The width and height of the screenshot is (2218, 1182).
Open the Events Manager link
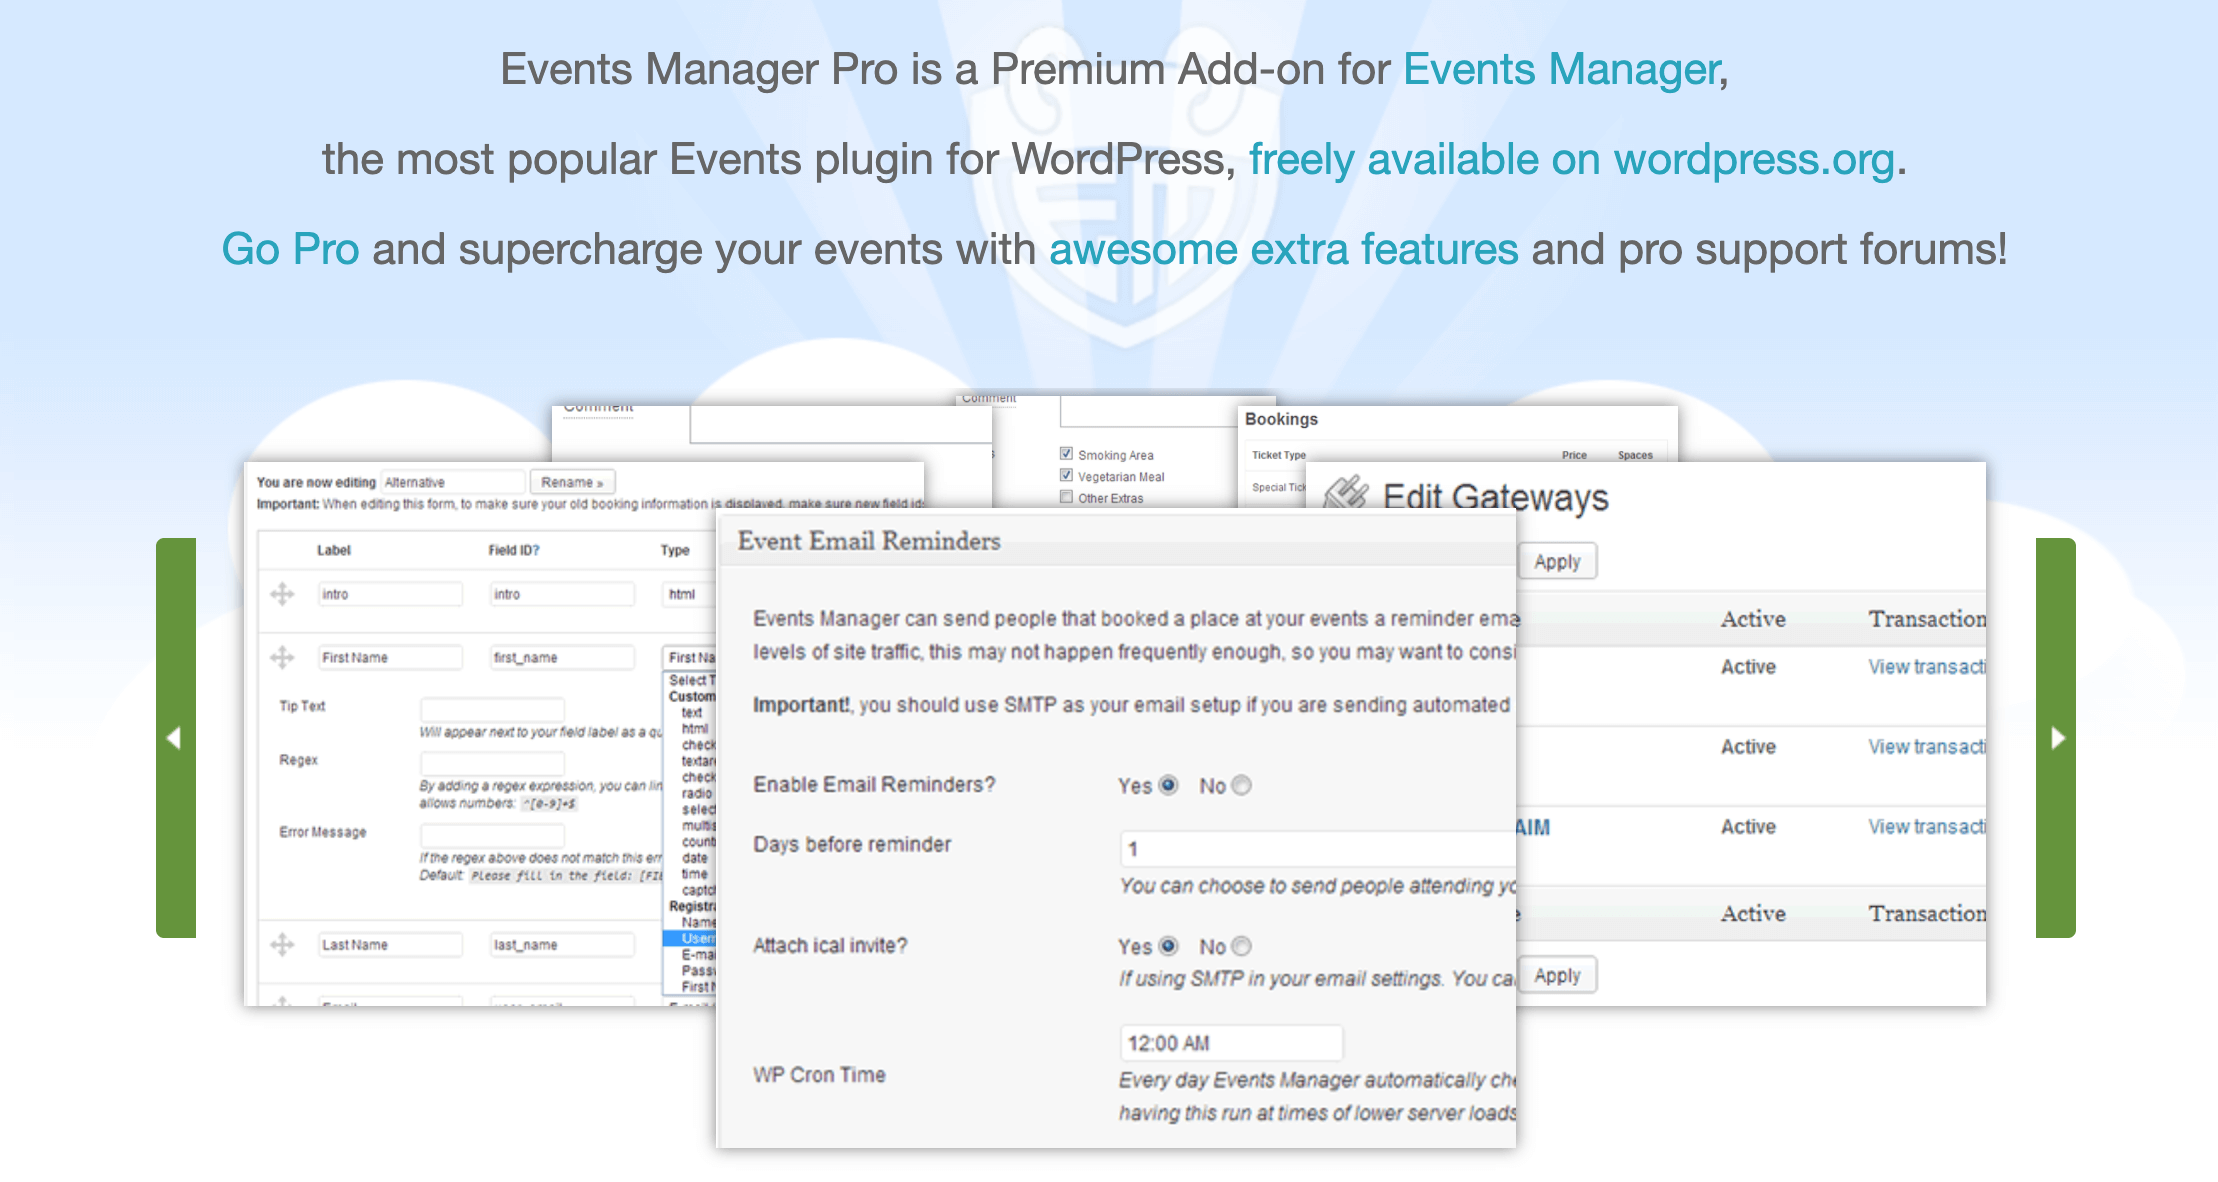(x=1561, y=69)
